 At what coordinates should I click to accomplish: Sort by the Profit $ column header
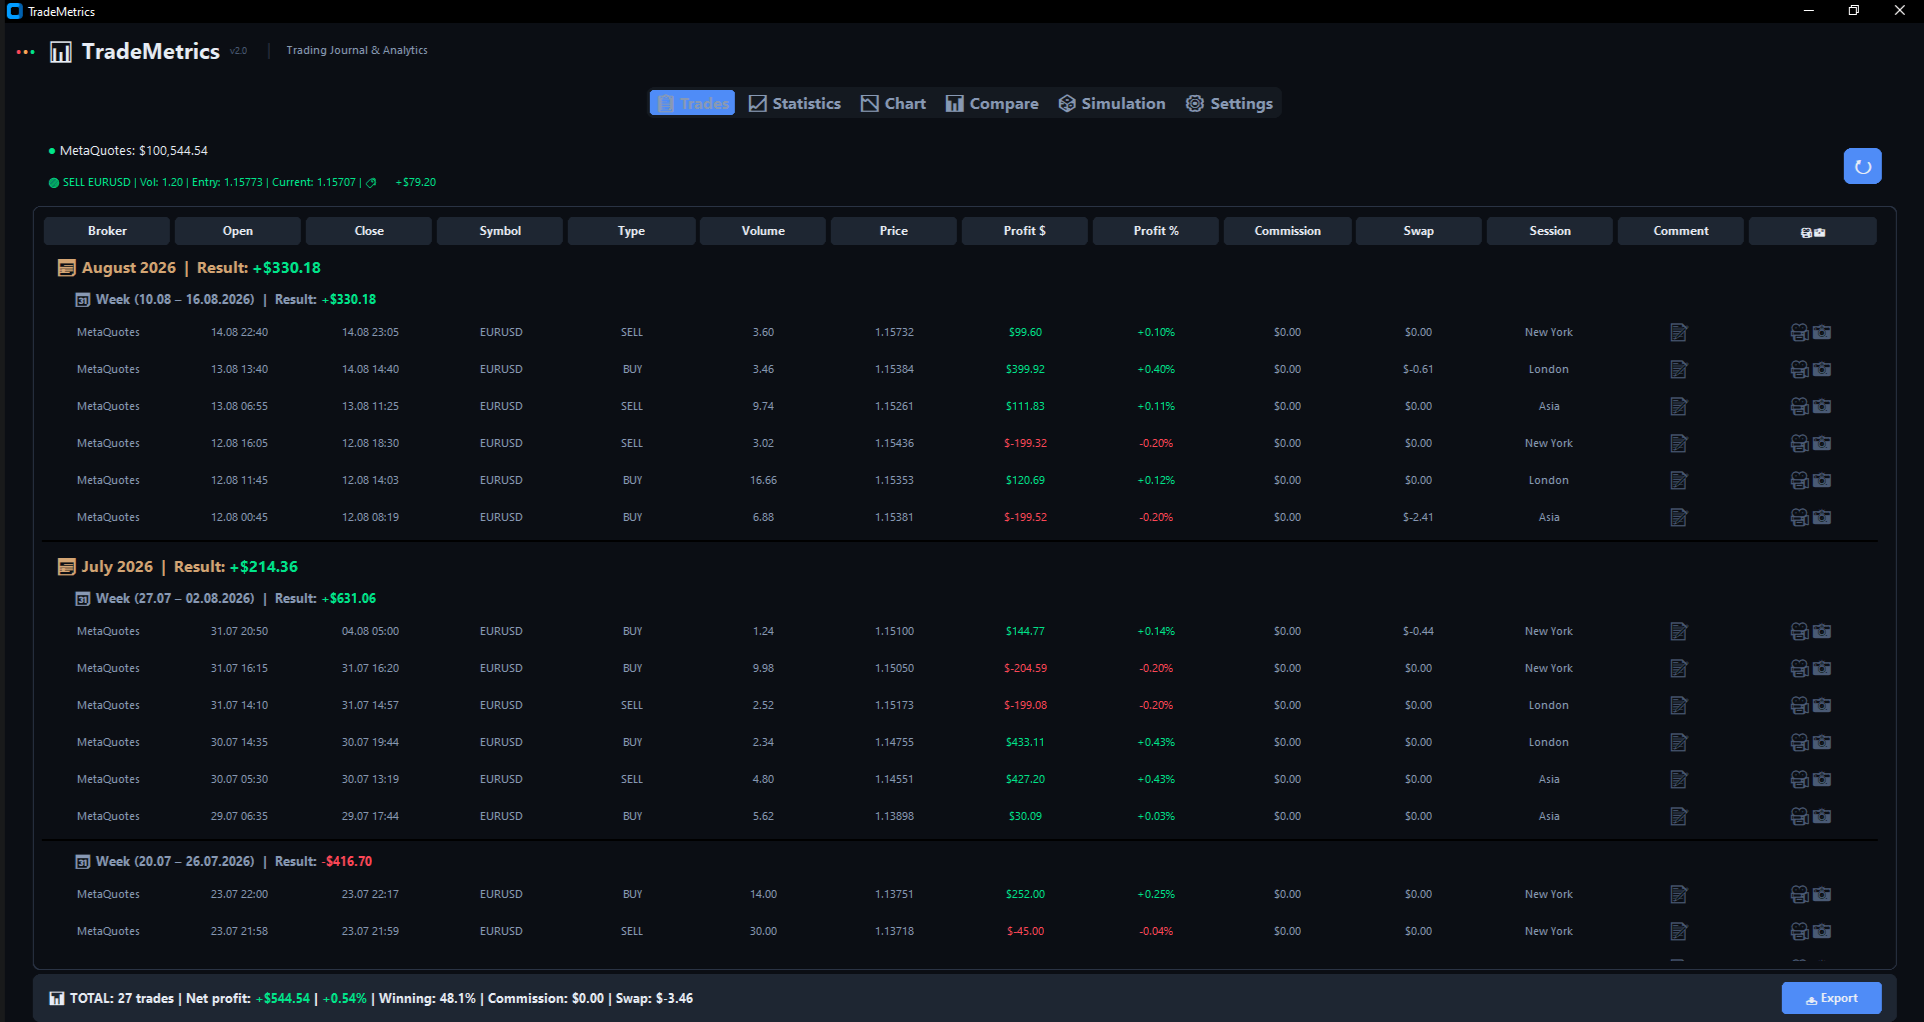coord(1025,231)
